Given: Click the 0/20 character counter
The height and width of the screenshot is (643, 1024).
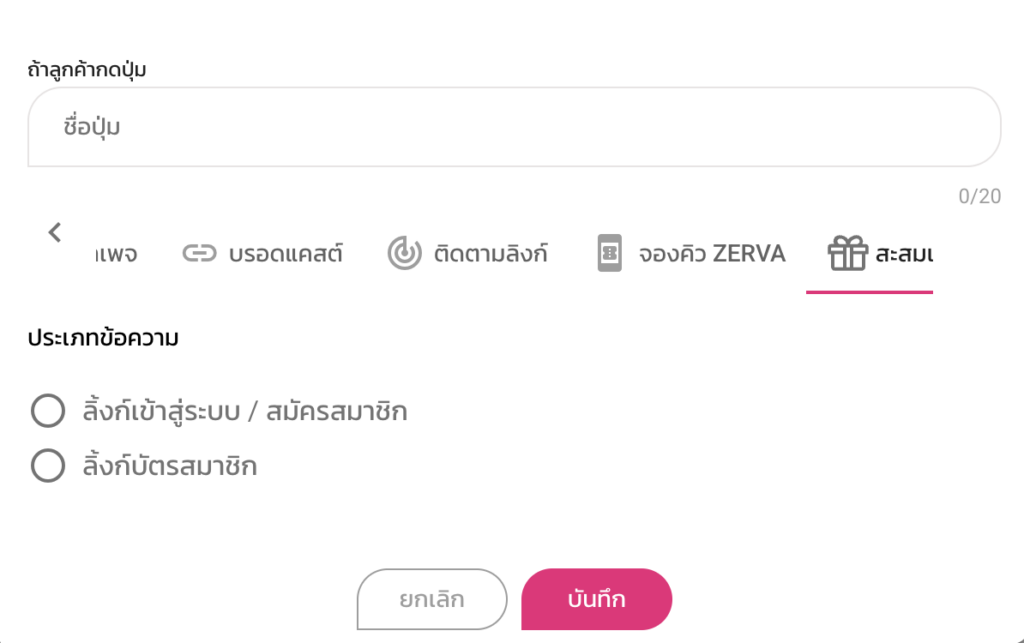Looking at the screenshot, I should tap(979, 196).
